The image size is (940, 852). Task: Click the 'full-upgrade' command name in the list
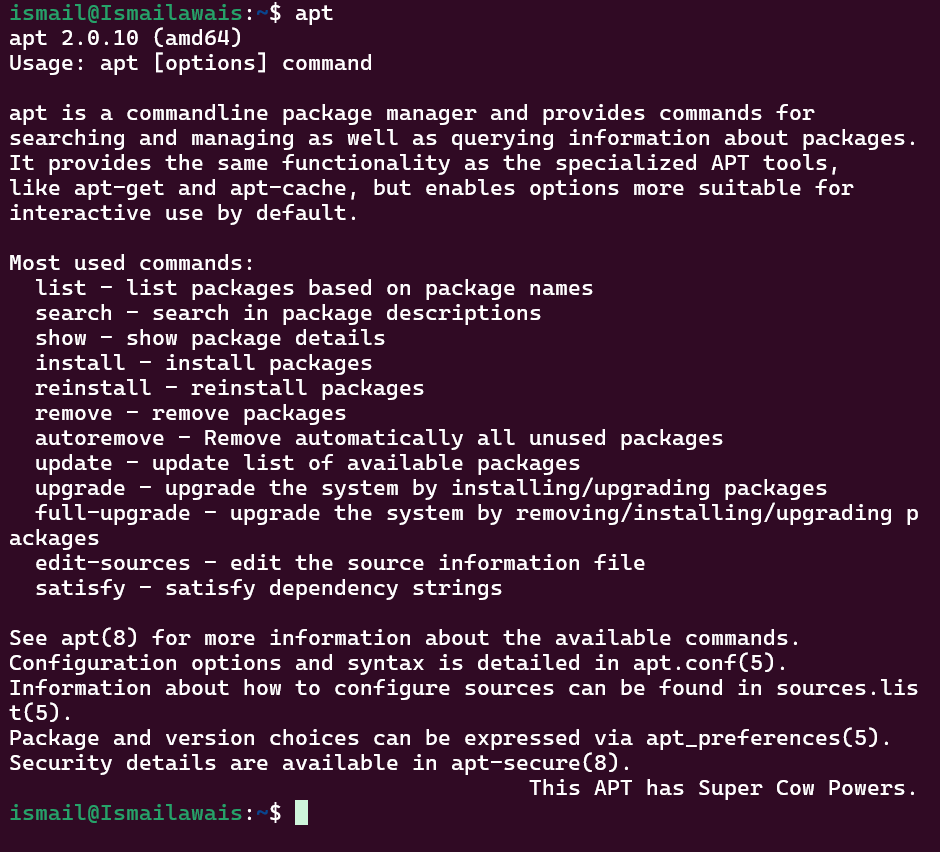pyautogui.click(x=113, y=513)
